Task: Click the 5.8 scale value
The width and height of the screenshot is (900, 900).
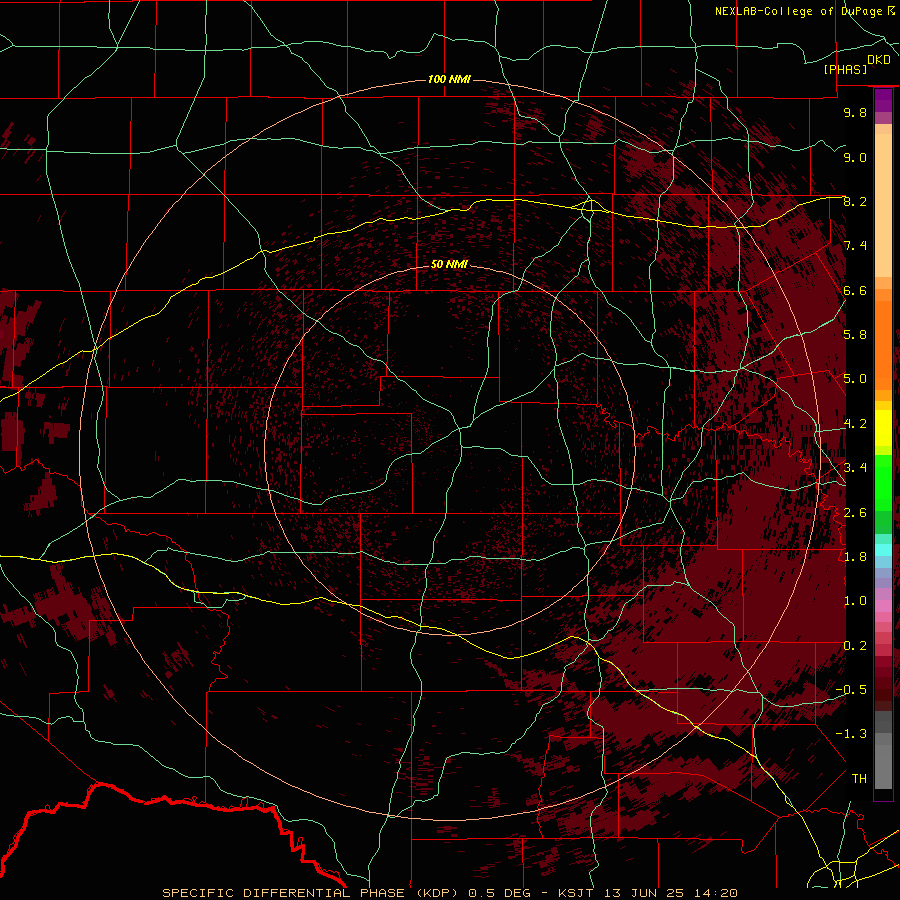Action: [855, 334]
